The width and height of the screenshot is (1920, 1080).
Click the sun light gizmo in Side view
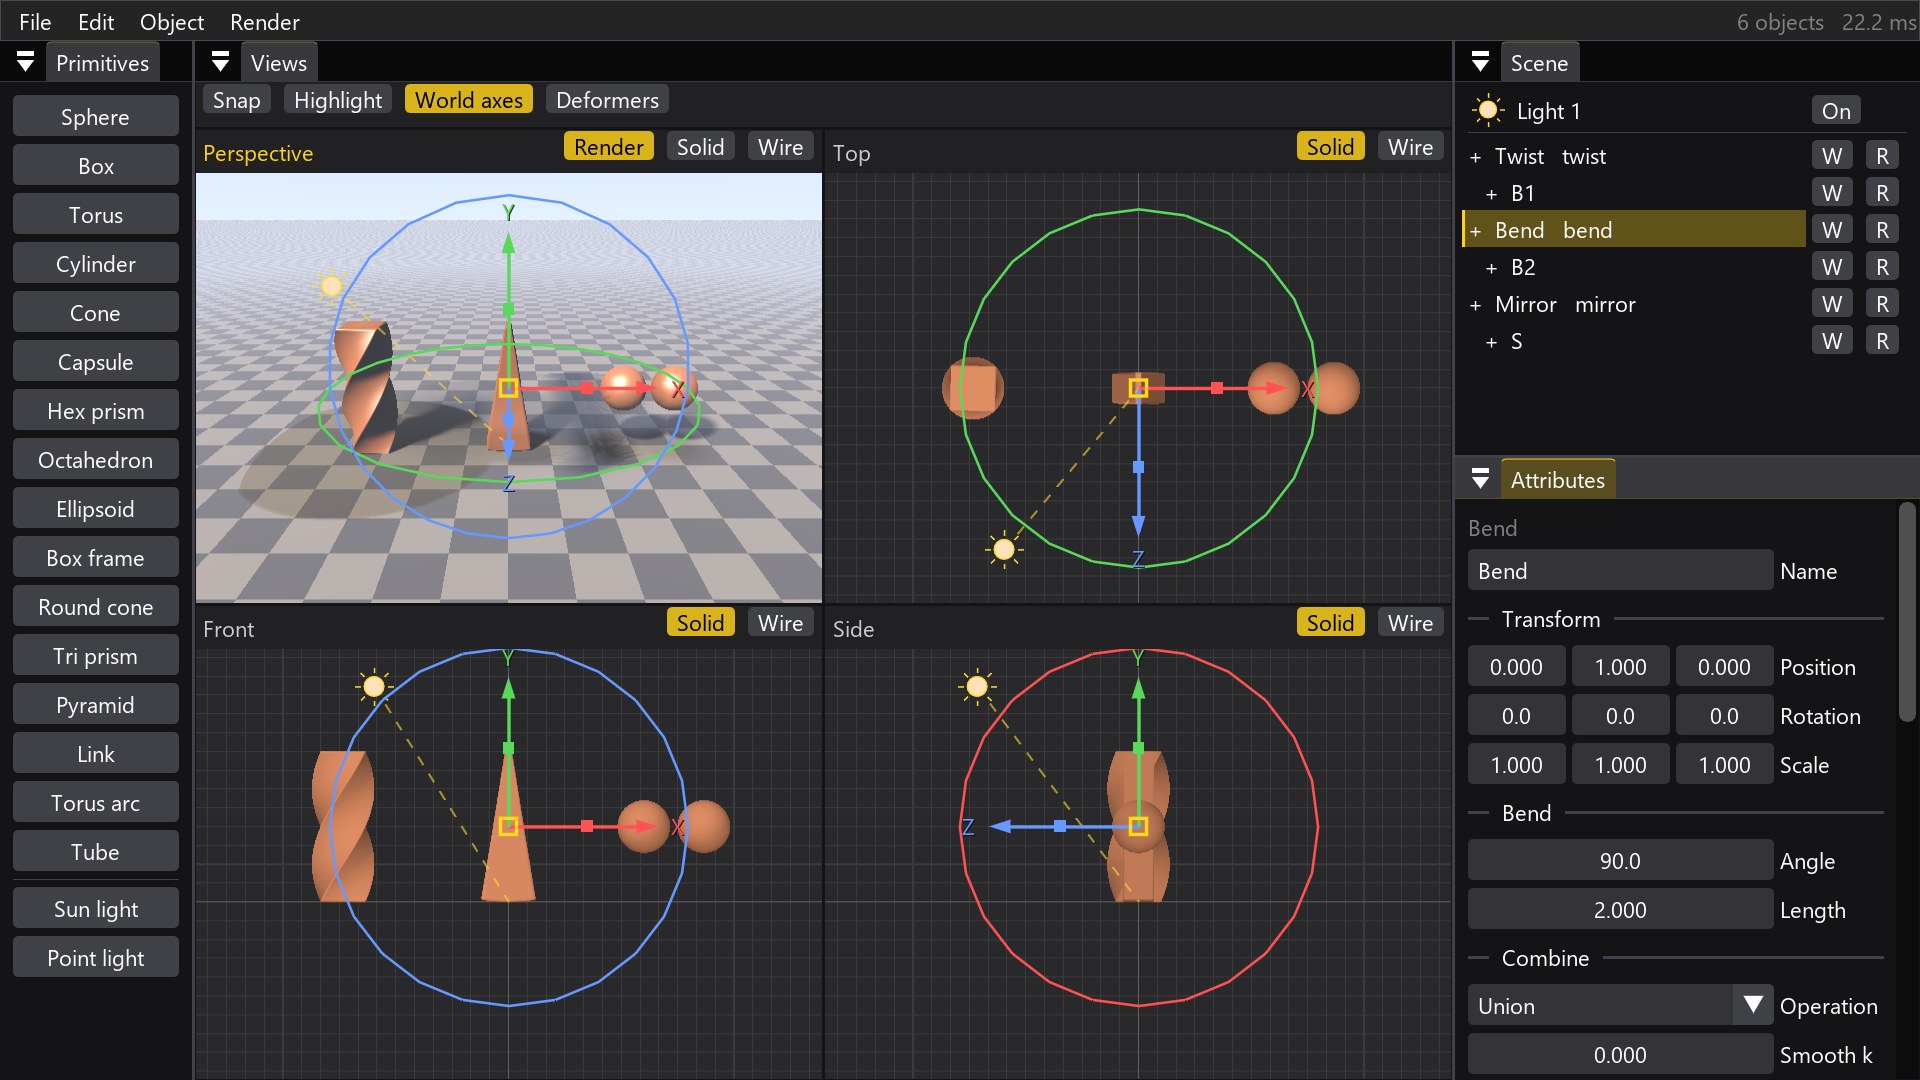[x=977, y=686]
